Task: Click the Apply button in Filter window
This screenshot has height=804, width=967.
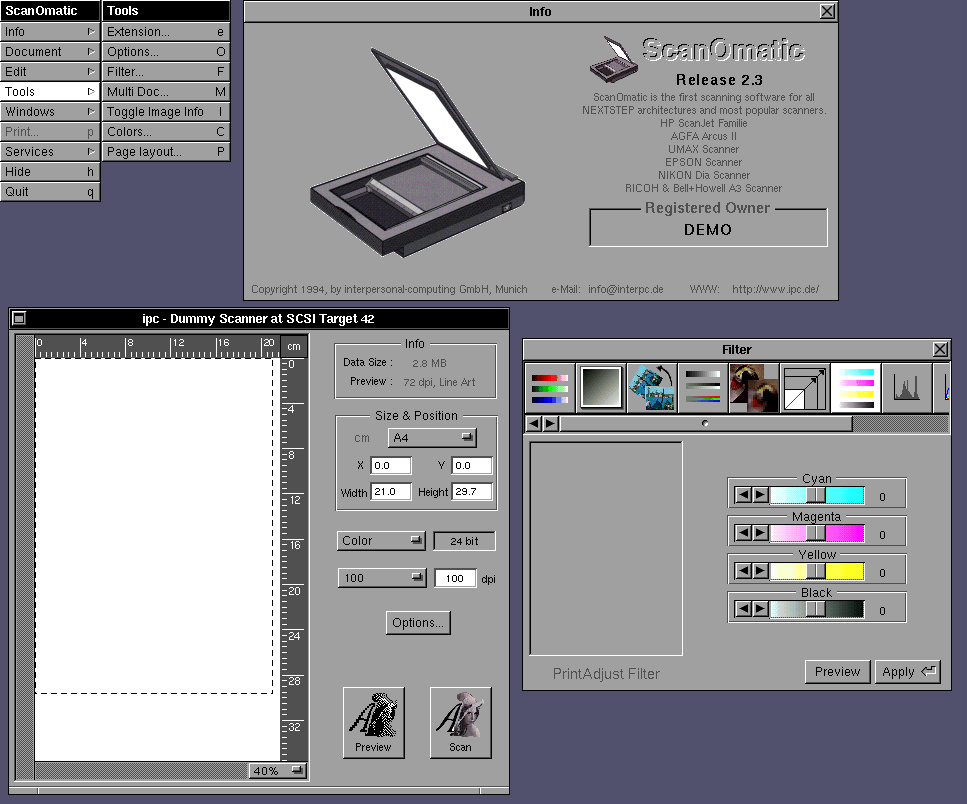Action: [908, 671]
